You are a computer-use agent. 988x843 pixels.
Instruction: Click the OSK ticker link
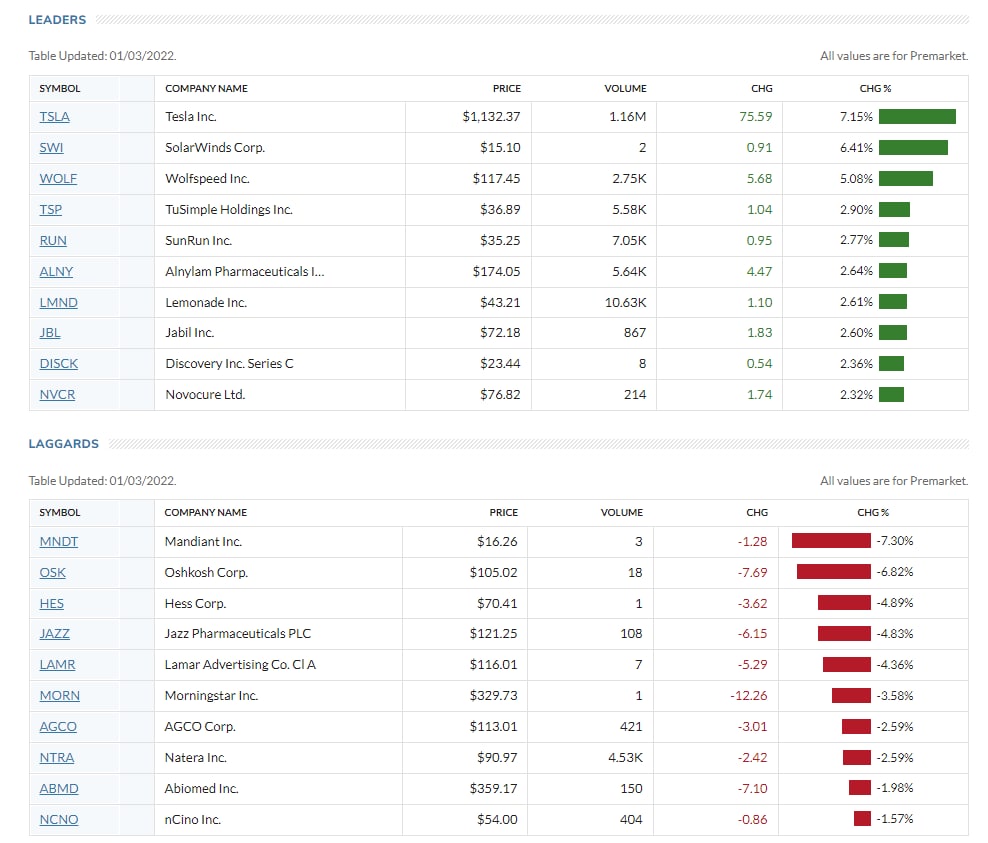pyautogui.click(x=52, y=573)
